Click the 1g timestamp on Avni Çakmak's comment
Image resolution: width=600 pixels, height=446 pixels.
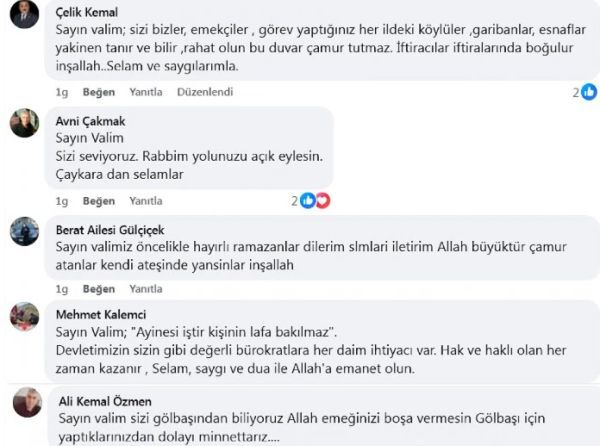[62, 201]
